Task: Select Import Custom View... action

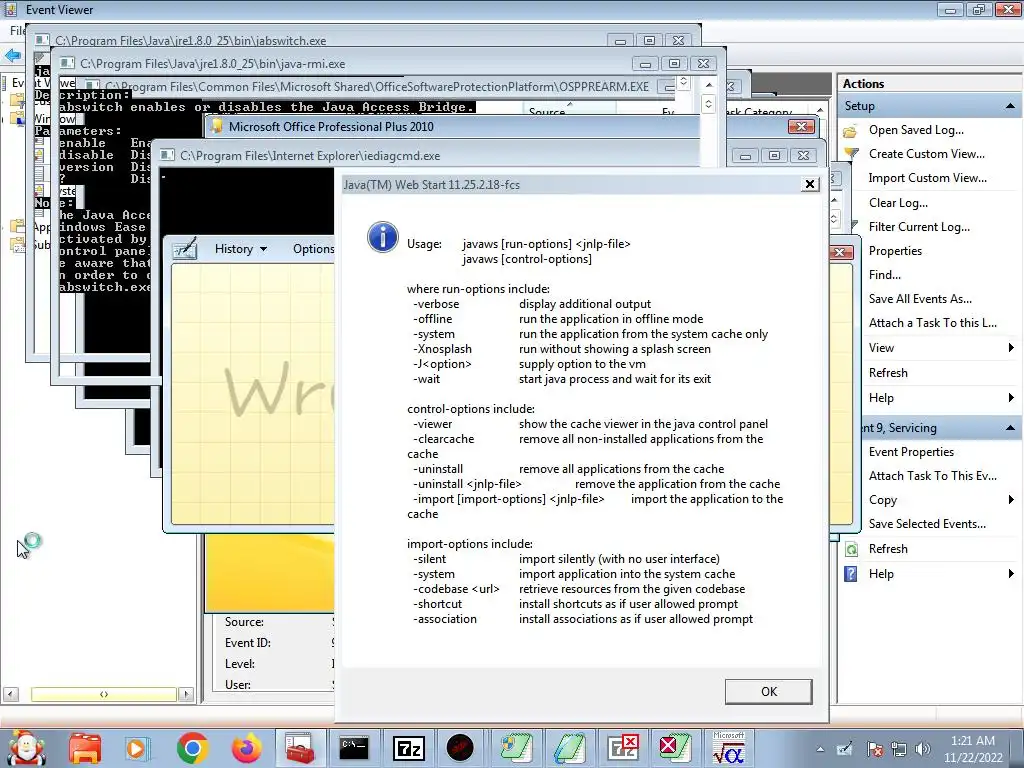Action: [x=927, y=178]
